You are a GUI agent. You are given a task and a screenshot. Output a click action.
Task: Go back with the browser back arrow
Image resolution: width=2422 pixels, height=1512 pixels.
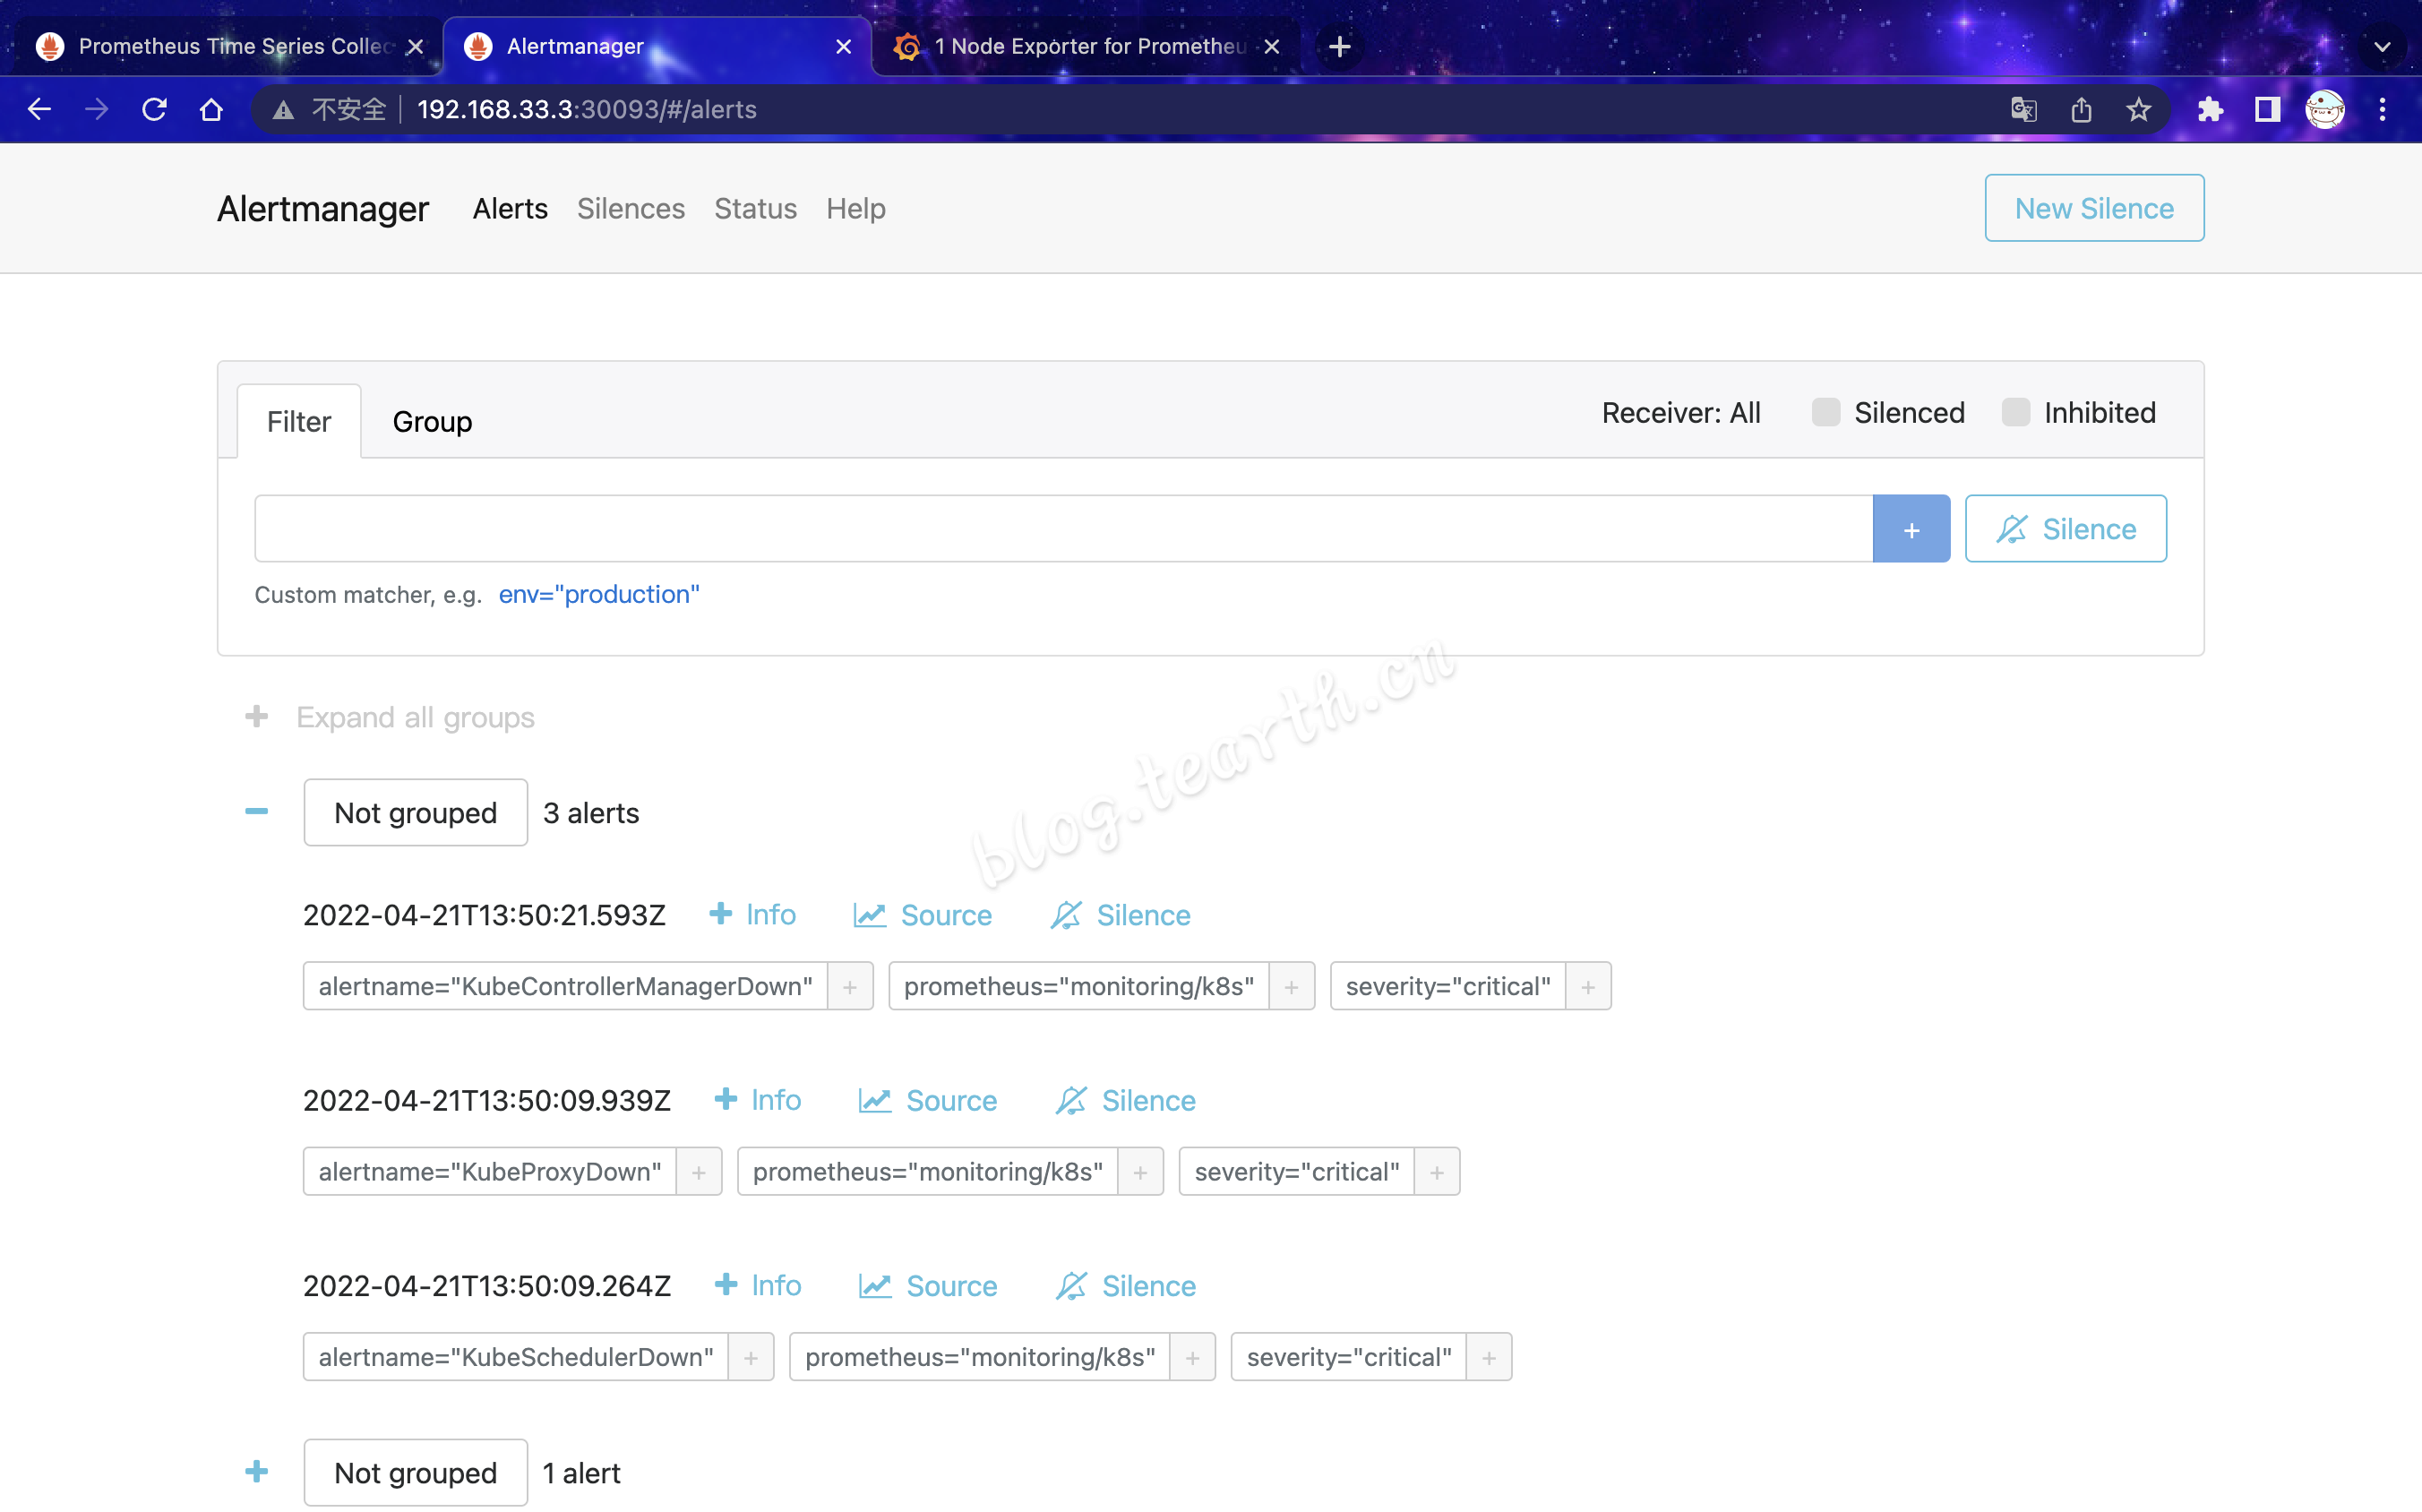39,109
